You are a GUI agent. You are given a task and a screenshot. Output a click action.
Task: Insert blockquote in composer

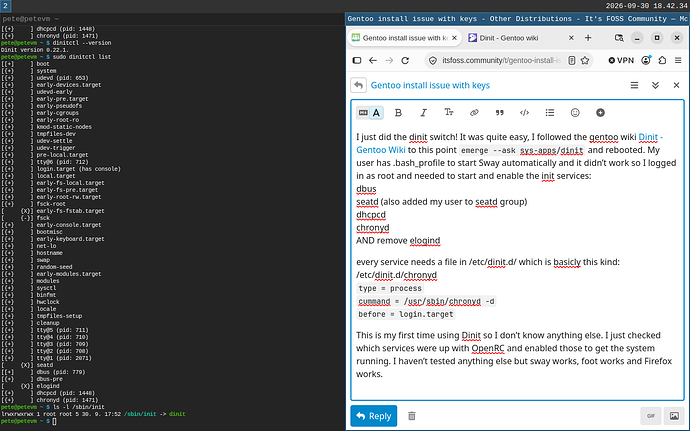(x=499, y=113)
